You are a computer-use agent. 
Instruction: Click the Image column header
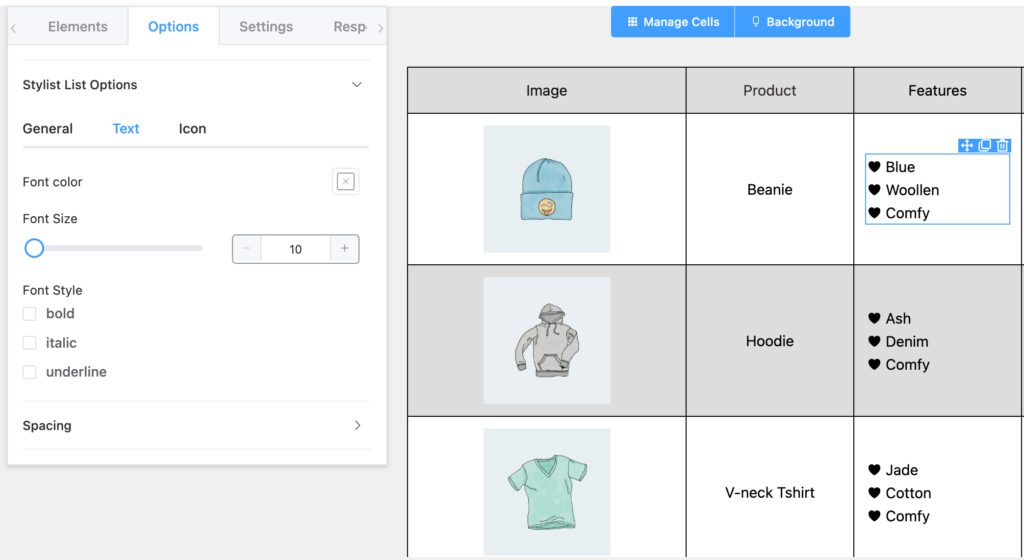pyautogui.click(x=547, y=91)
